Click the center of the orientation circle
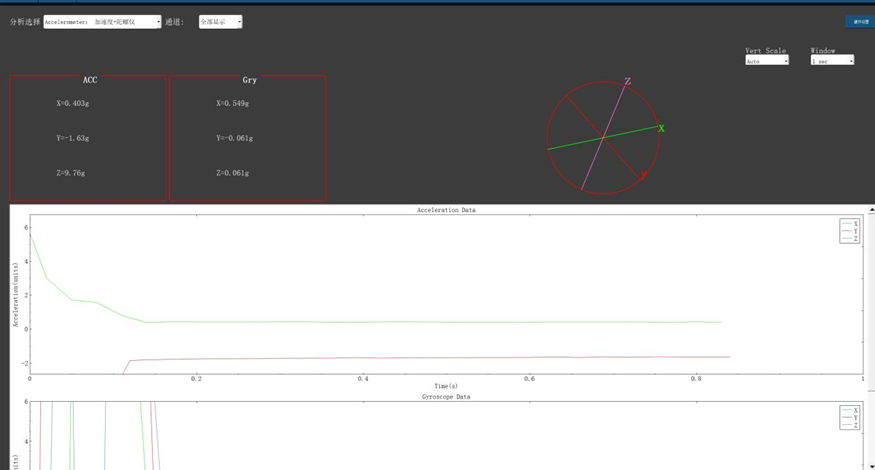The image size is (875, 470). (604, 137)
